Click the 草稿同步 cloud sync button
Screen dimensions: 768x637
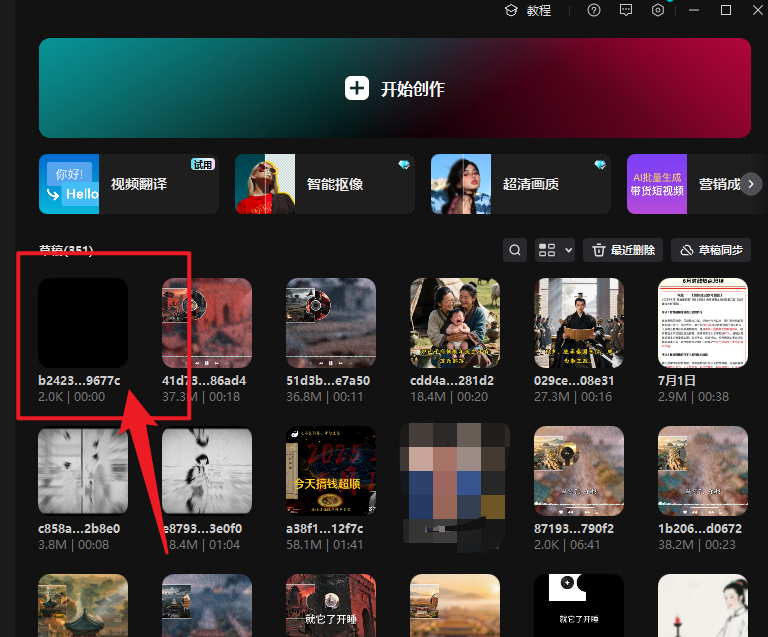pyautogui.click(x=711, y=250)
